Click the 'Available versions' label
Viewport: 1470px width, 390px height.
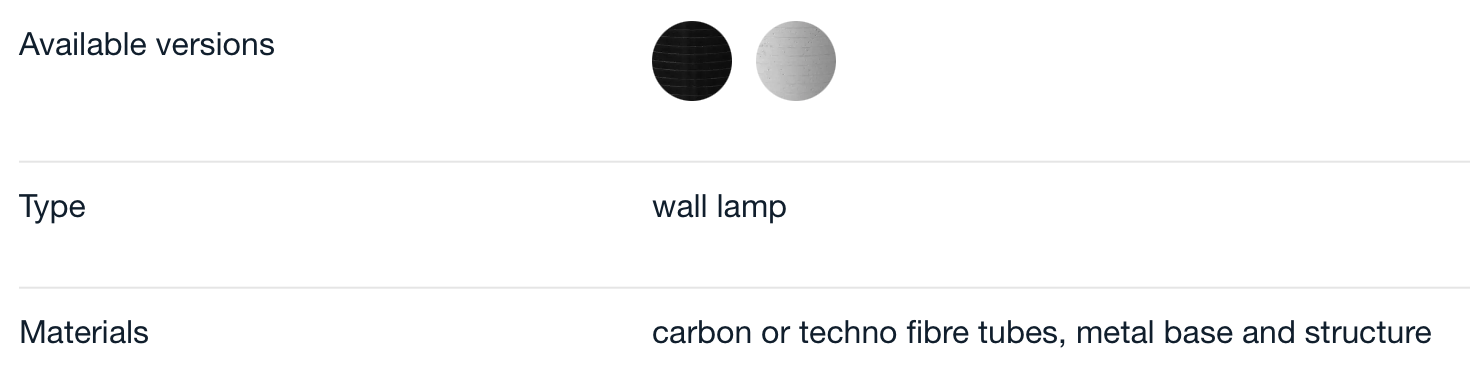(147, 44)
